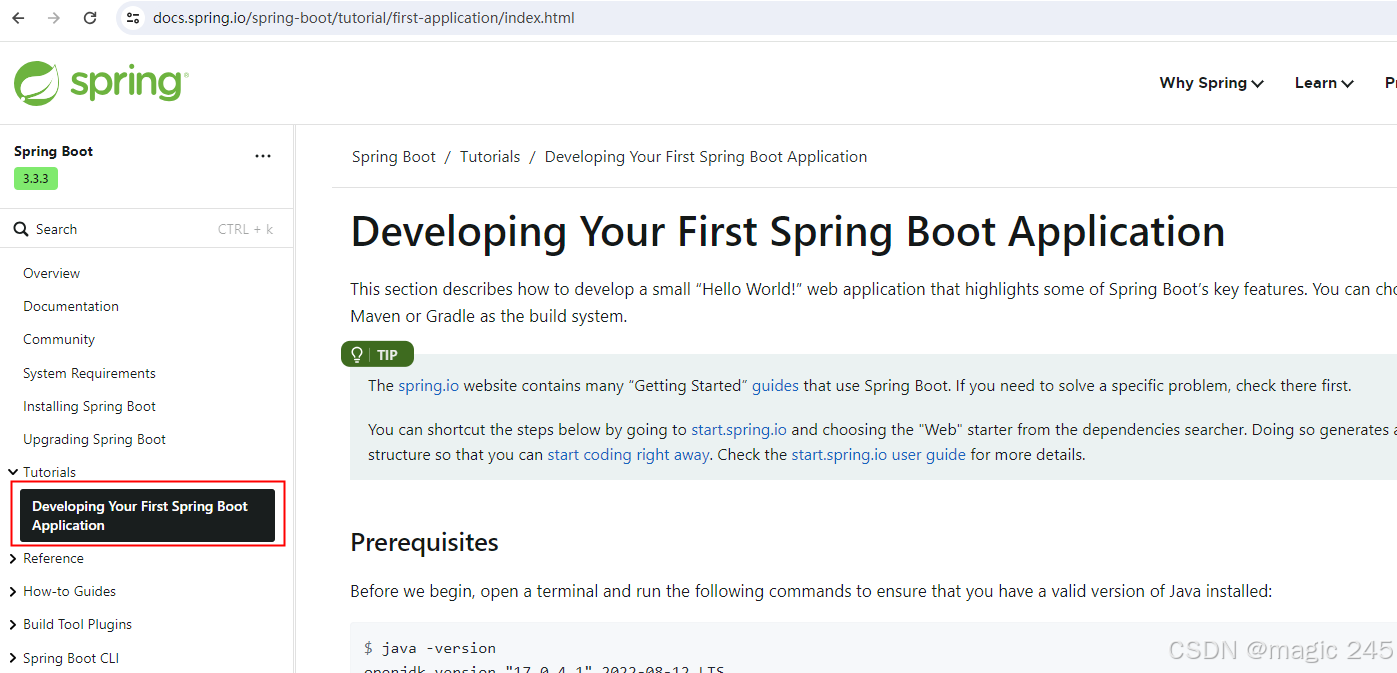Open the start.spring.io user guide link
Viewport: 1397px width, 673px height.
point(878,454)
